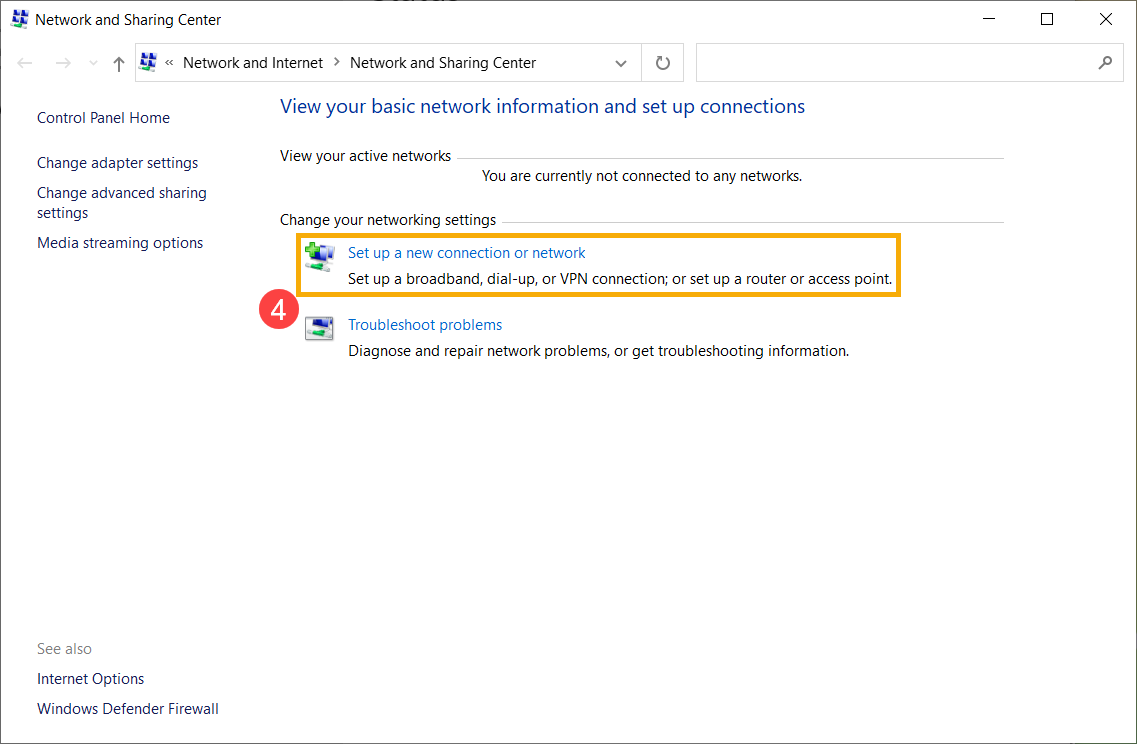Open the Troubleshoot problems link
Image resolution: width=1137 pixels, height=744 pixels.
425,325
